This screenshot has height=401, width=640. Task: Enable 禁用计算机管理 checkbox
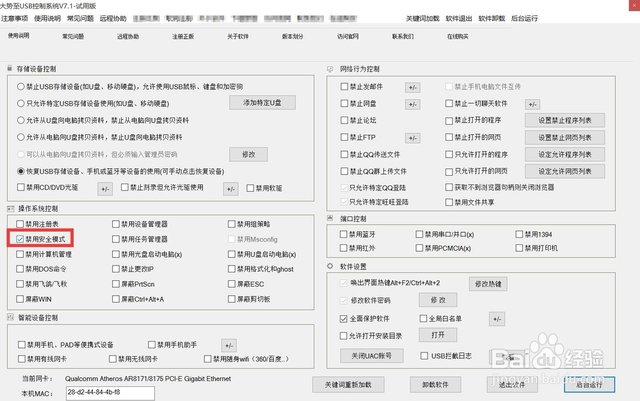(20, 254)
